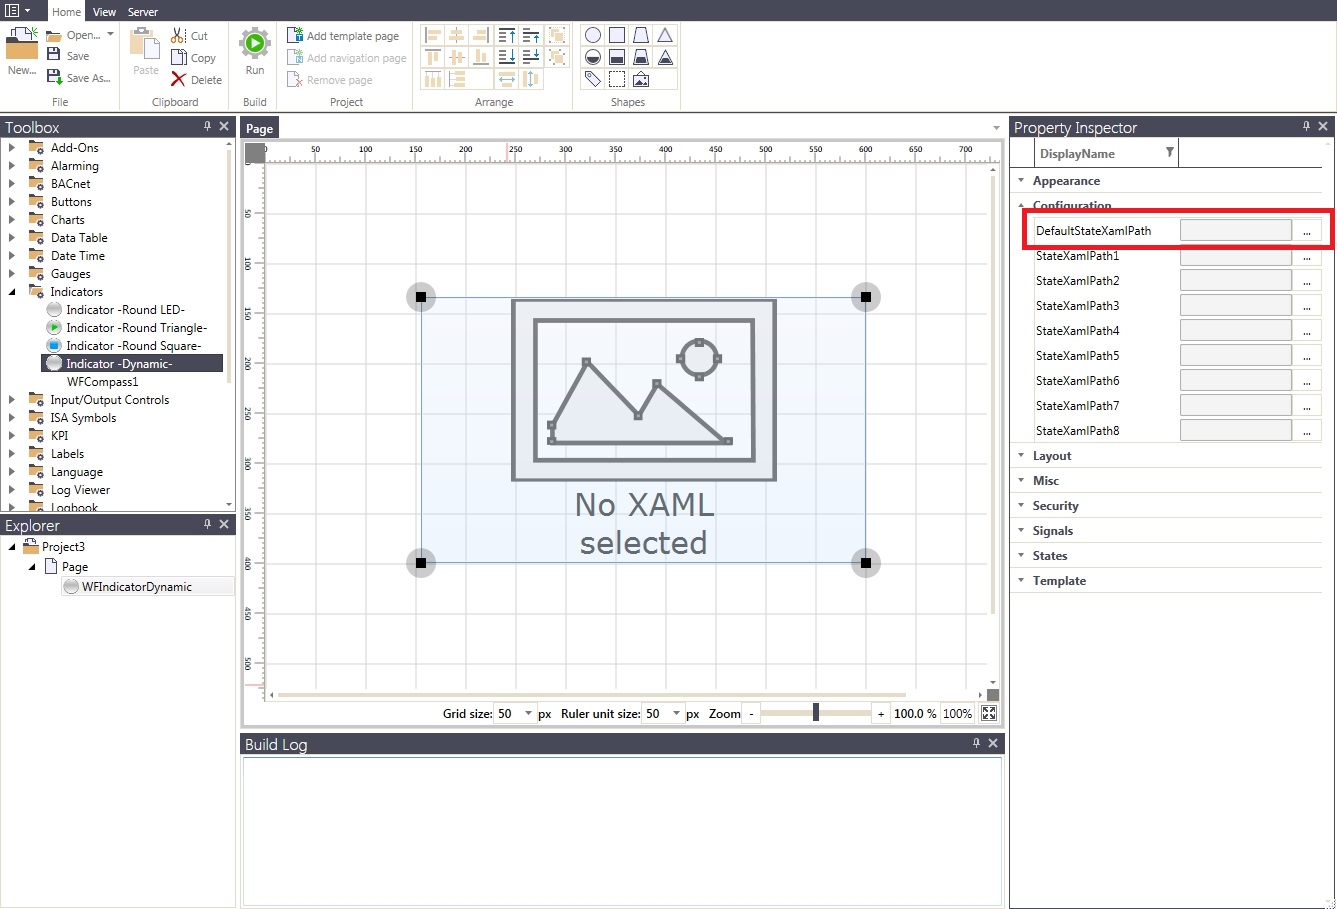Click the 100% zoom reset button
The image size is (1337, 909).
(x=957, y=713)
